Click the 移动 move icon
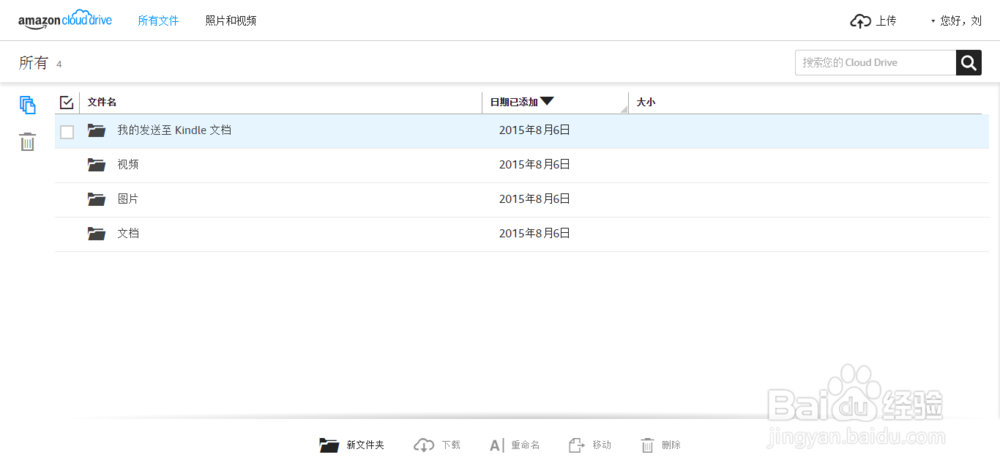 click(577, 445)
